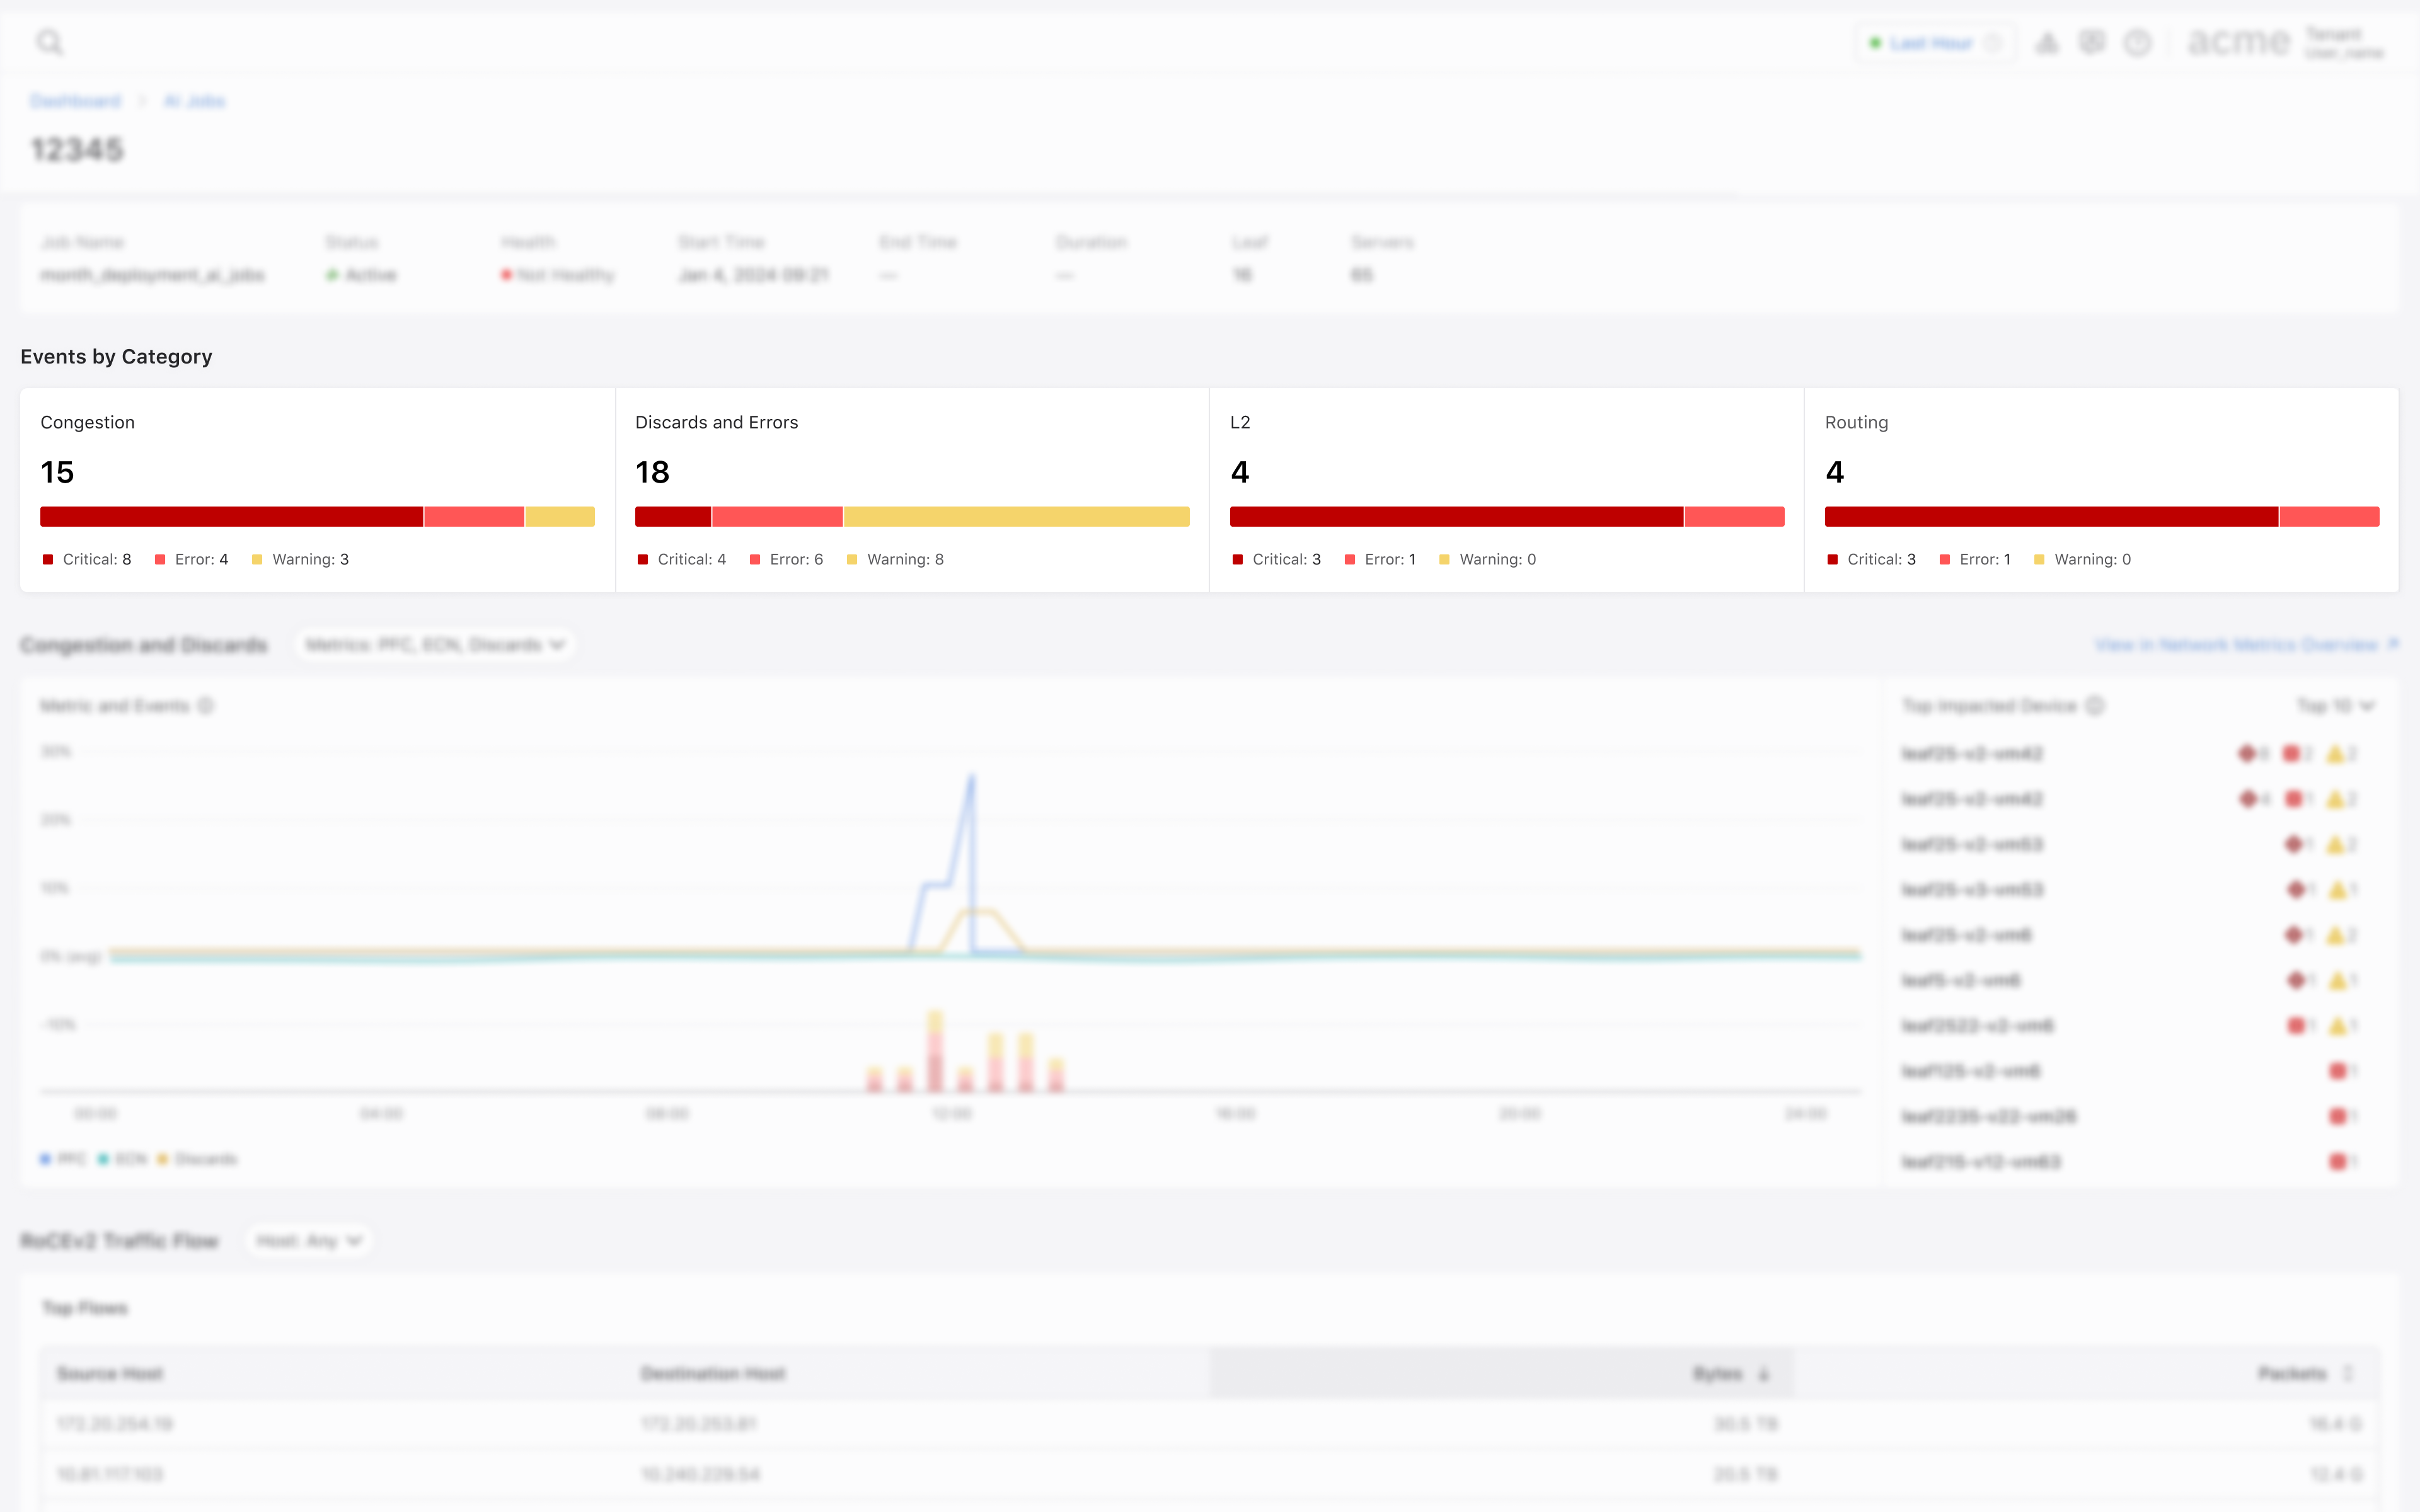
Task: Click info icon next to Top Impacted Device
Action: coord(2095,706)
